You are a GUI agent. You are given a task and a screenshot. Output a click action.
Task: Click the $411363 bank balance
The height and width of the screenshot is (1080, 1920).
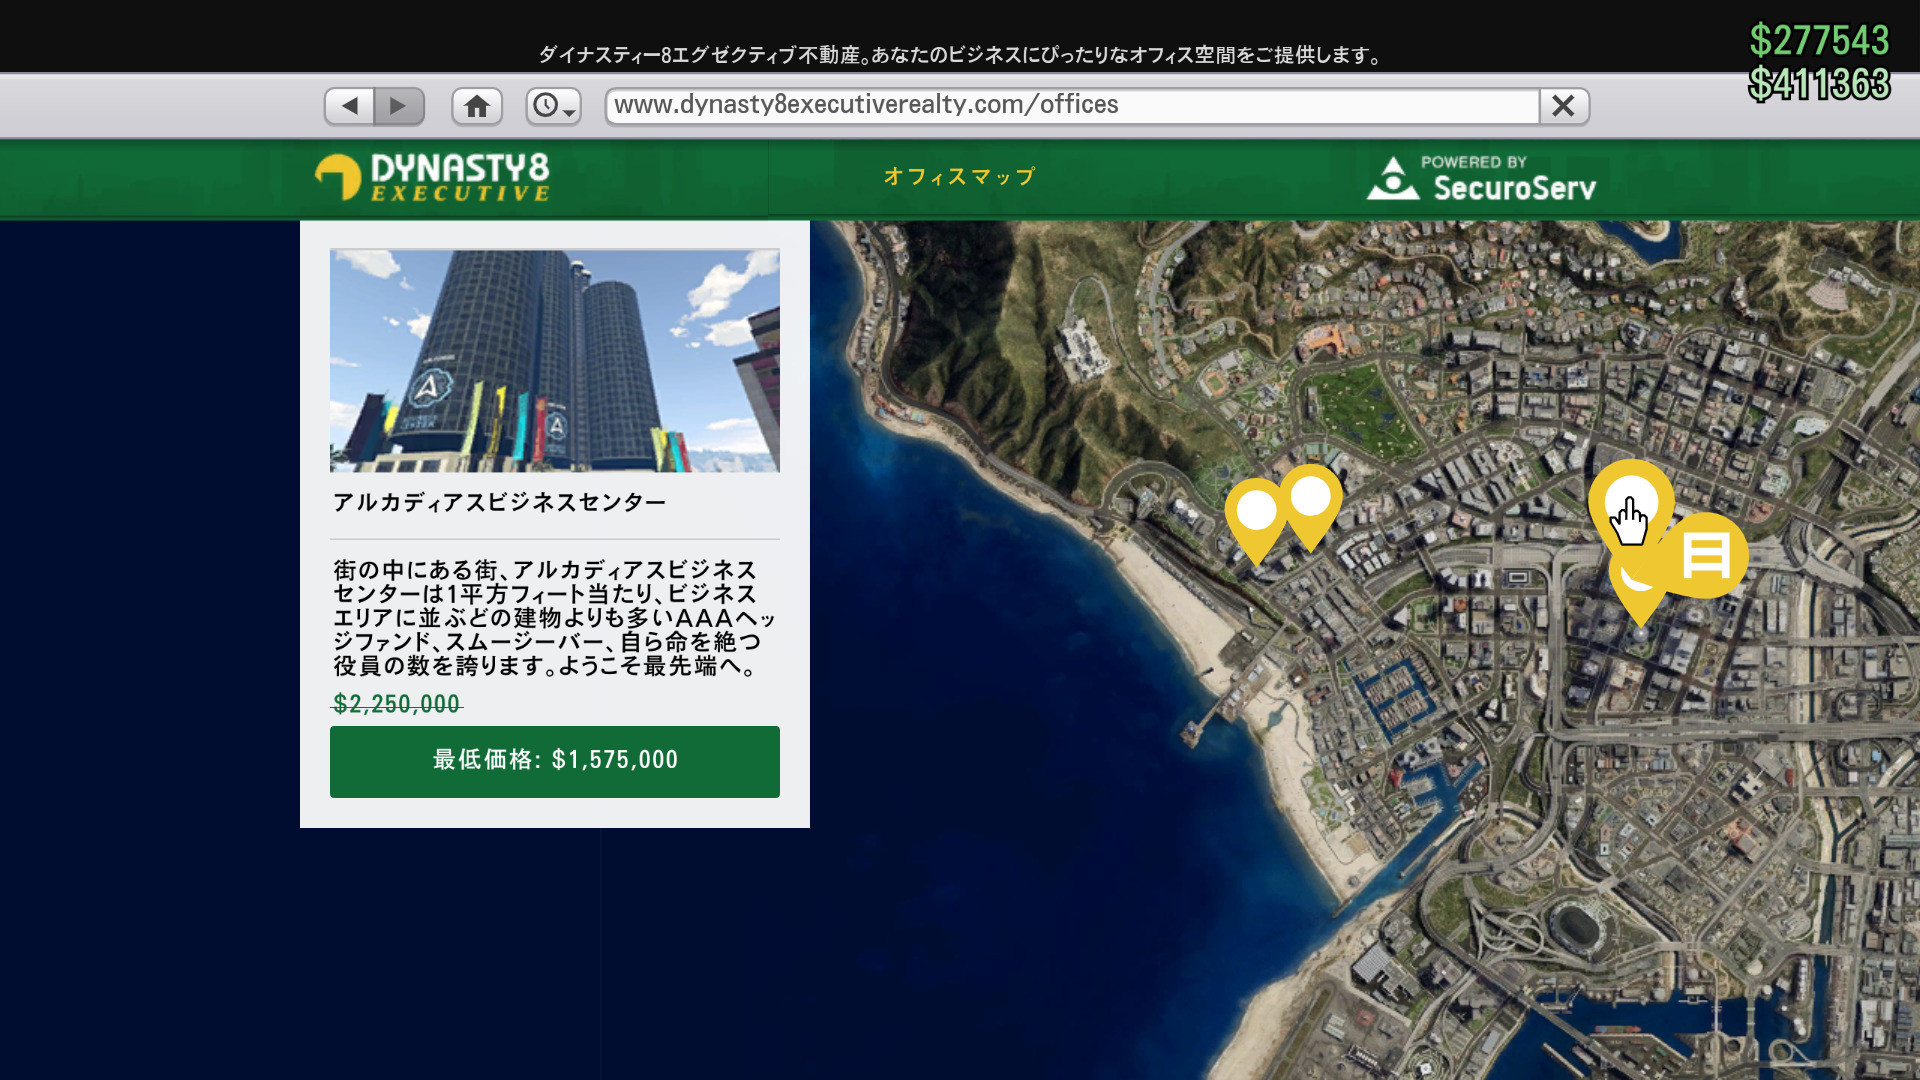[x=1819, y=84]
